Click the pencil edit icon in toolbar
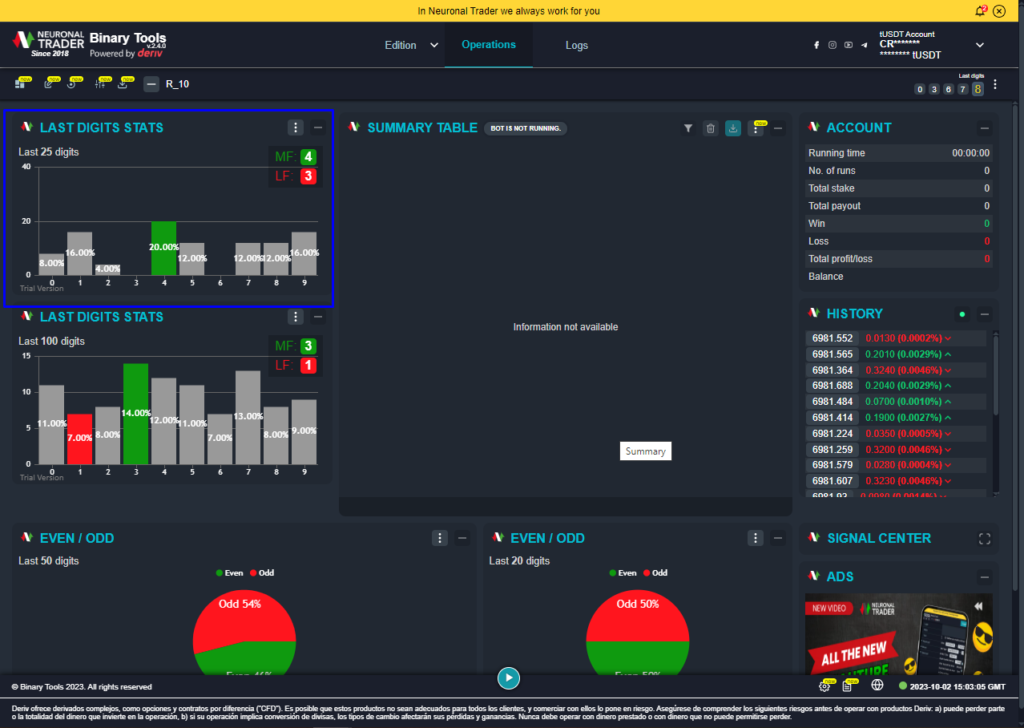 pyautogui.click(x=48, y=84)
